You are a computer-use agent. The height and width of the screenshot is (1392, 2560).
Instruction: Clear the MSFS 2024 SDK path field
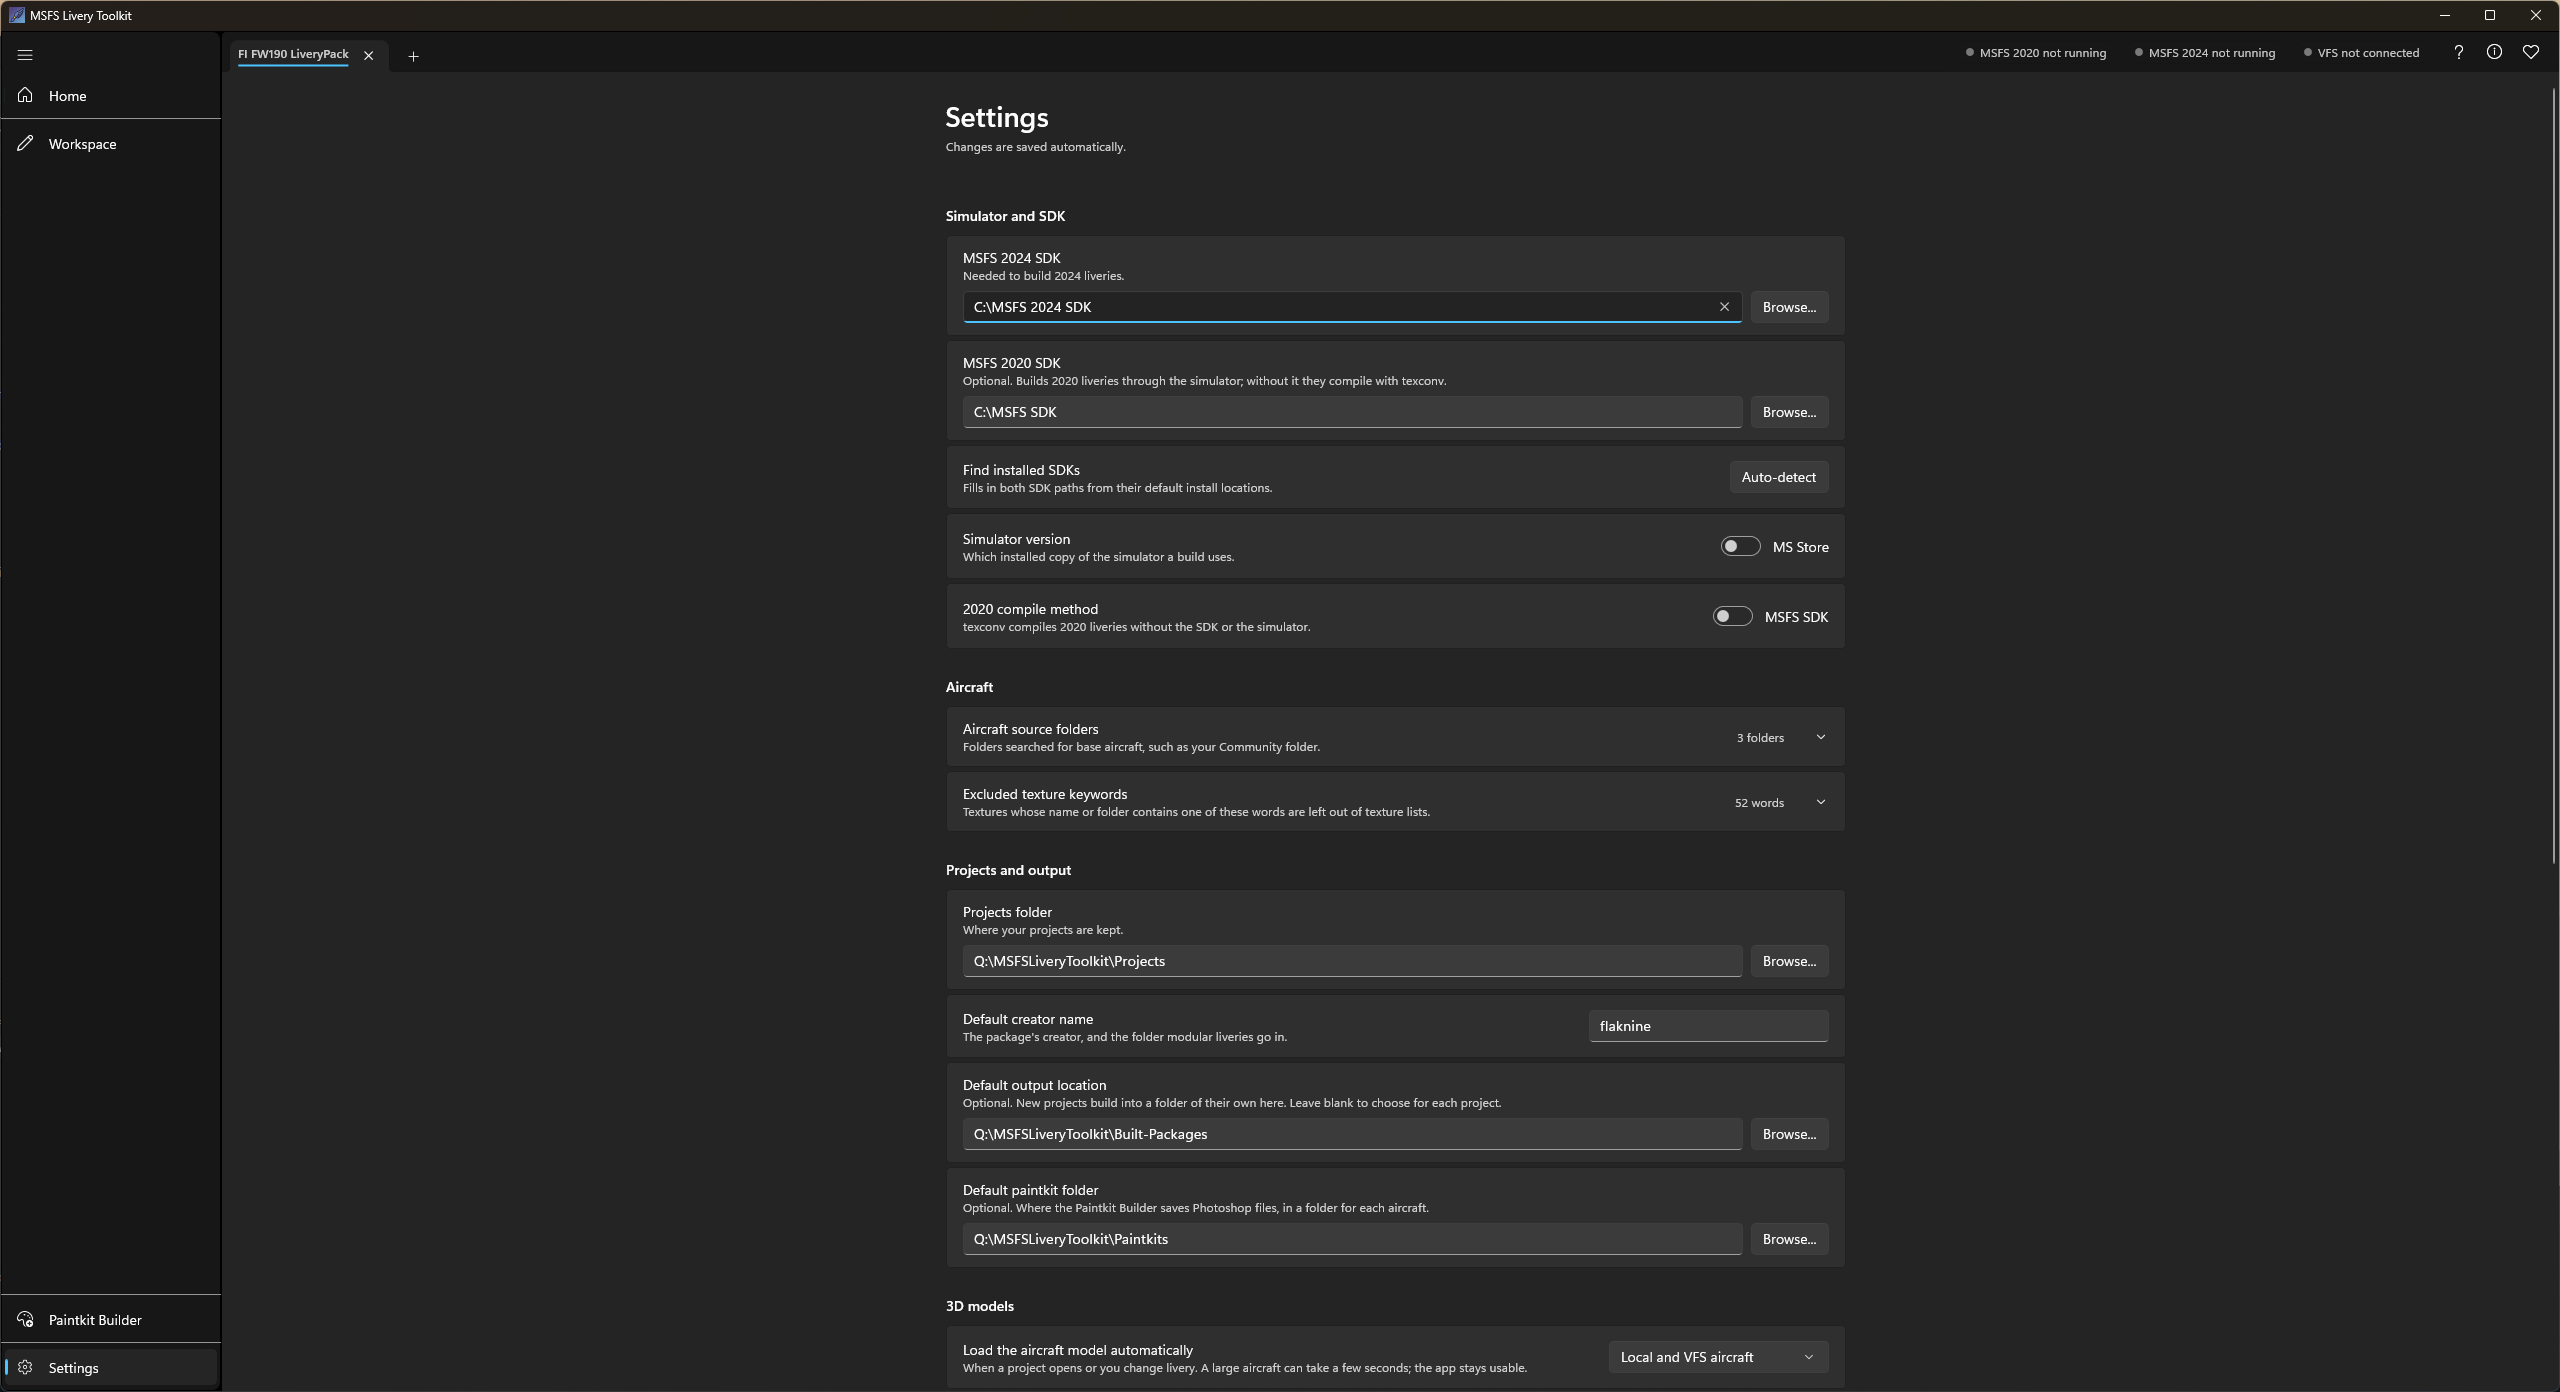(1724, 307)
